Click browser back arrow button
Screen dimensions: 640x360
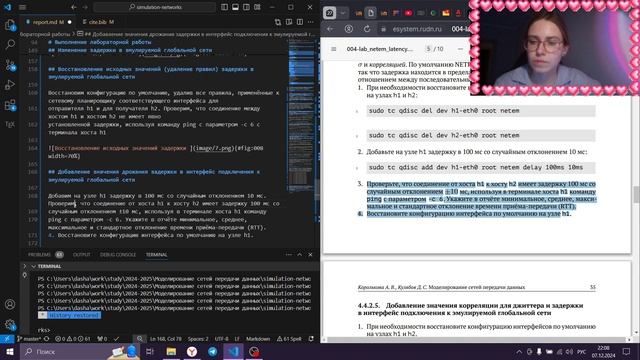click(330, 29)
